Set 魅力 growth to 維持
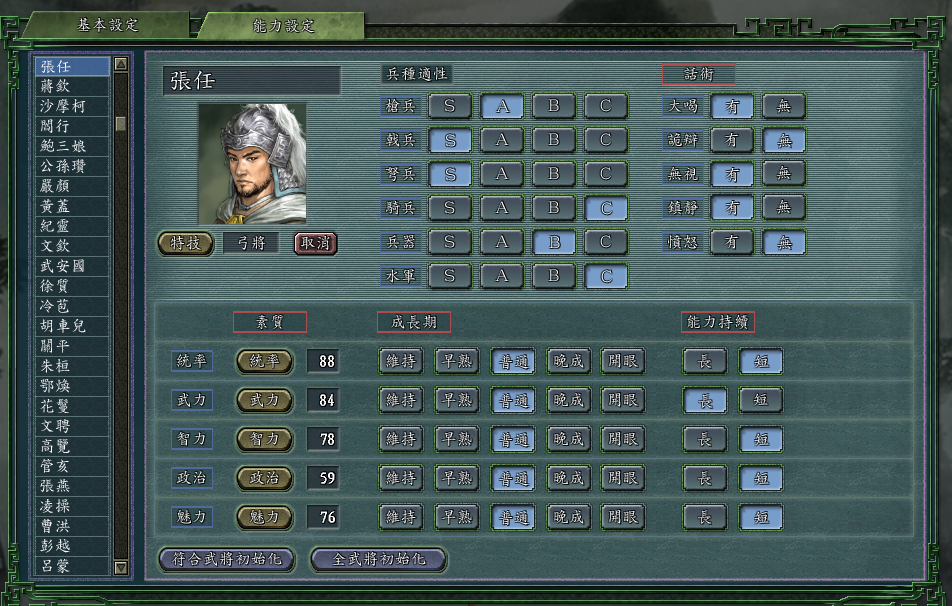Image resolution: width=952 pixels, height=606 pixels. coord(401,517)
